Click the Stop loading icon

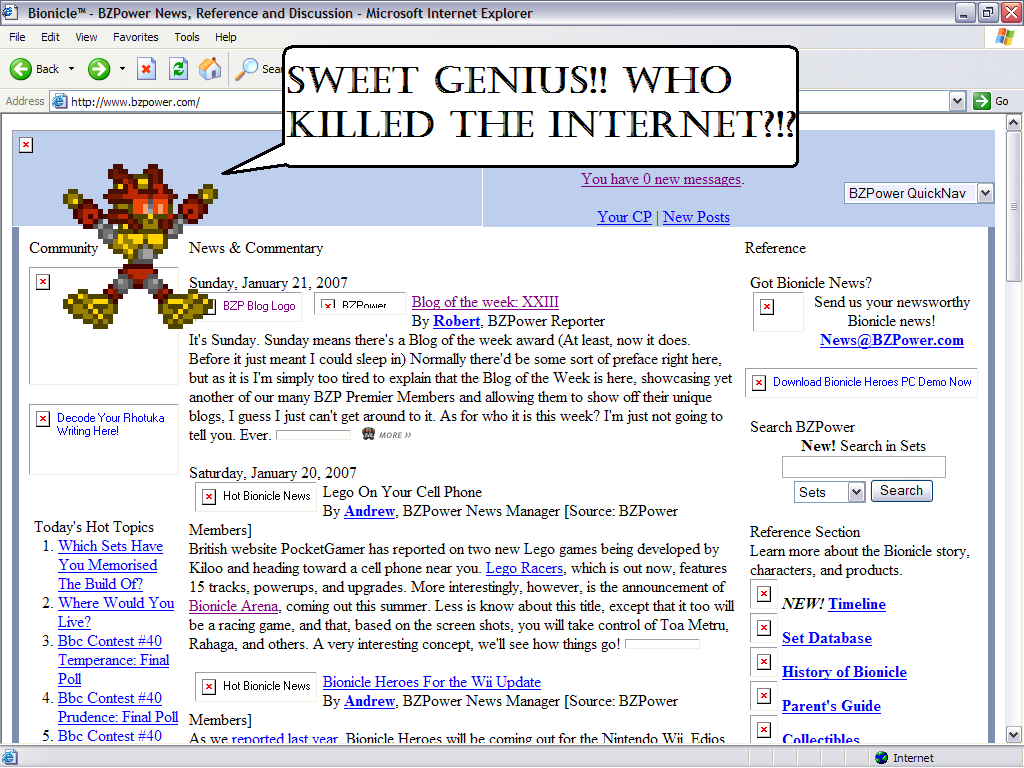[x=144, y=69]
